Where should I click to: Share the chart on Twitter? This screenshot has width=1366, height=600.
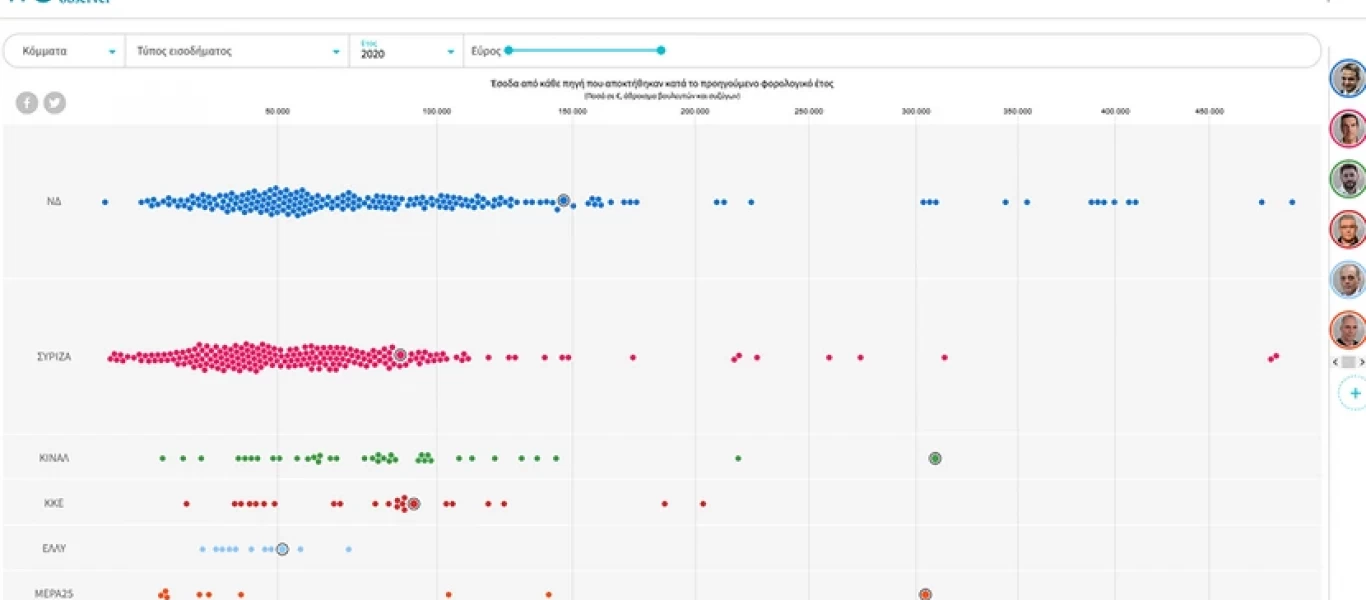[x=55, y=102]
